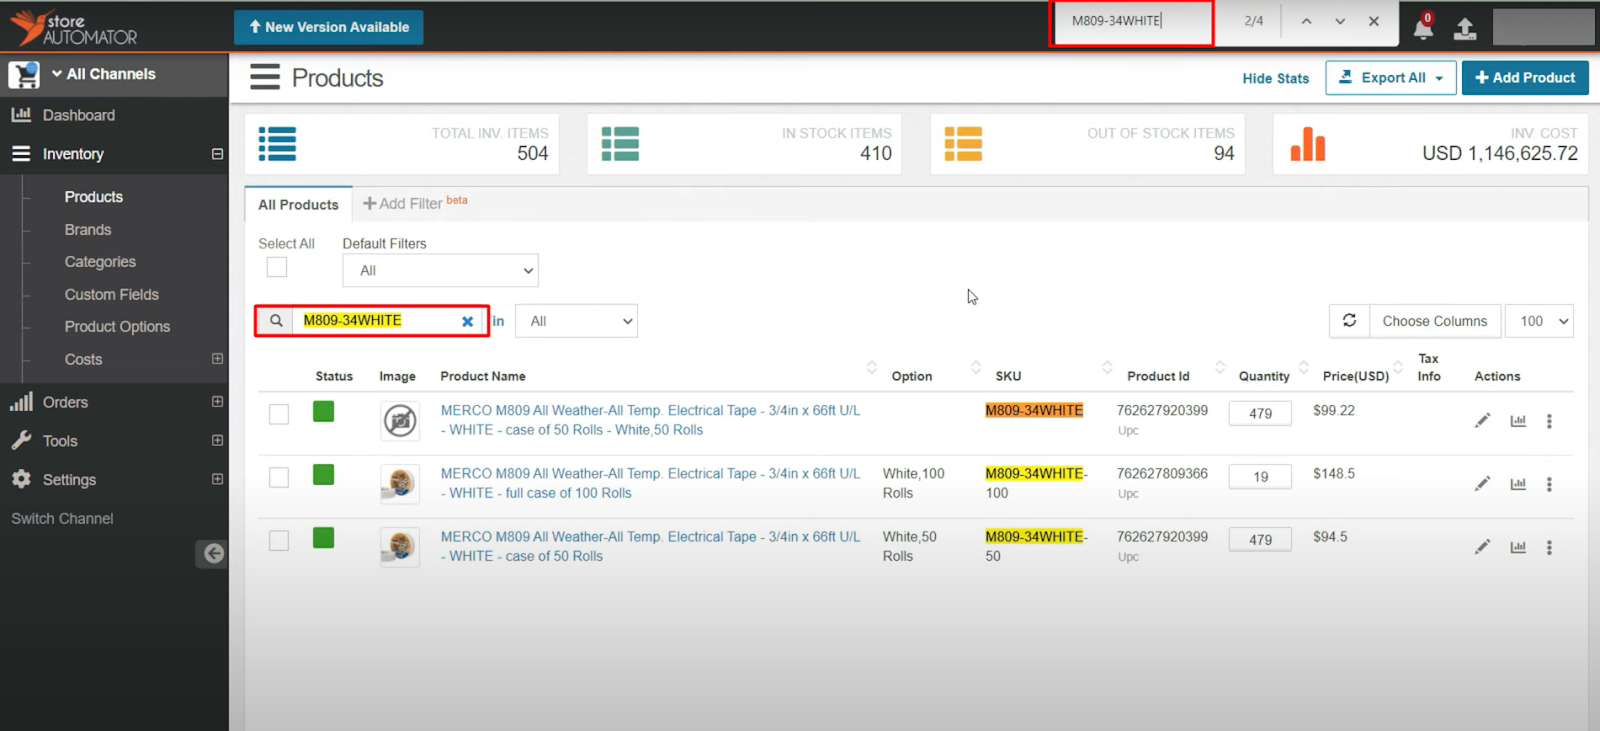Check the Select All checkbox

[x=277, y=267]
